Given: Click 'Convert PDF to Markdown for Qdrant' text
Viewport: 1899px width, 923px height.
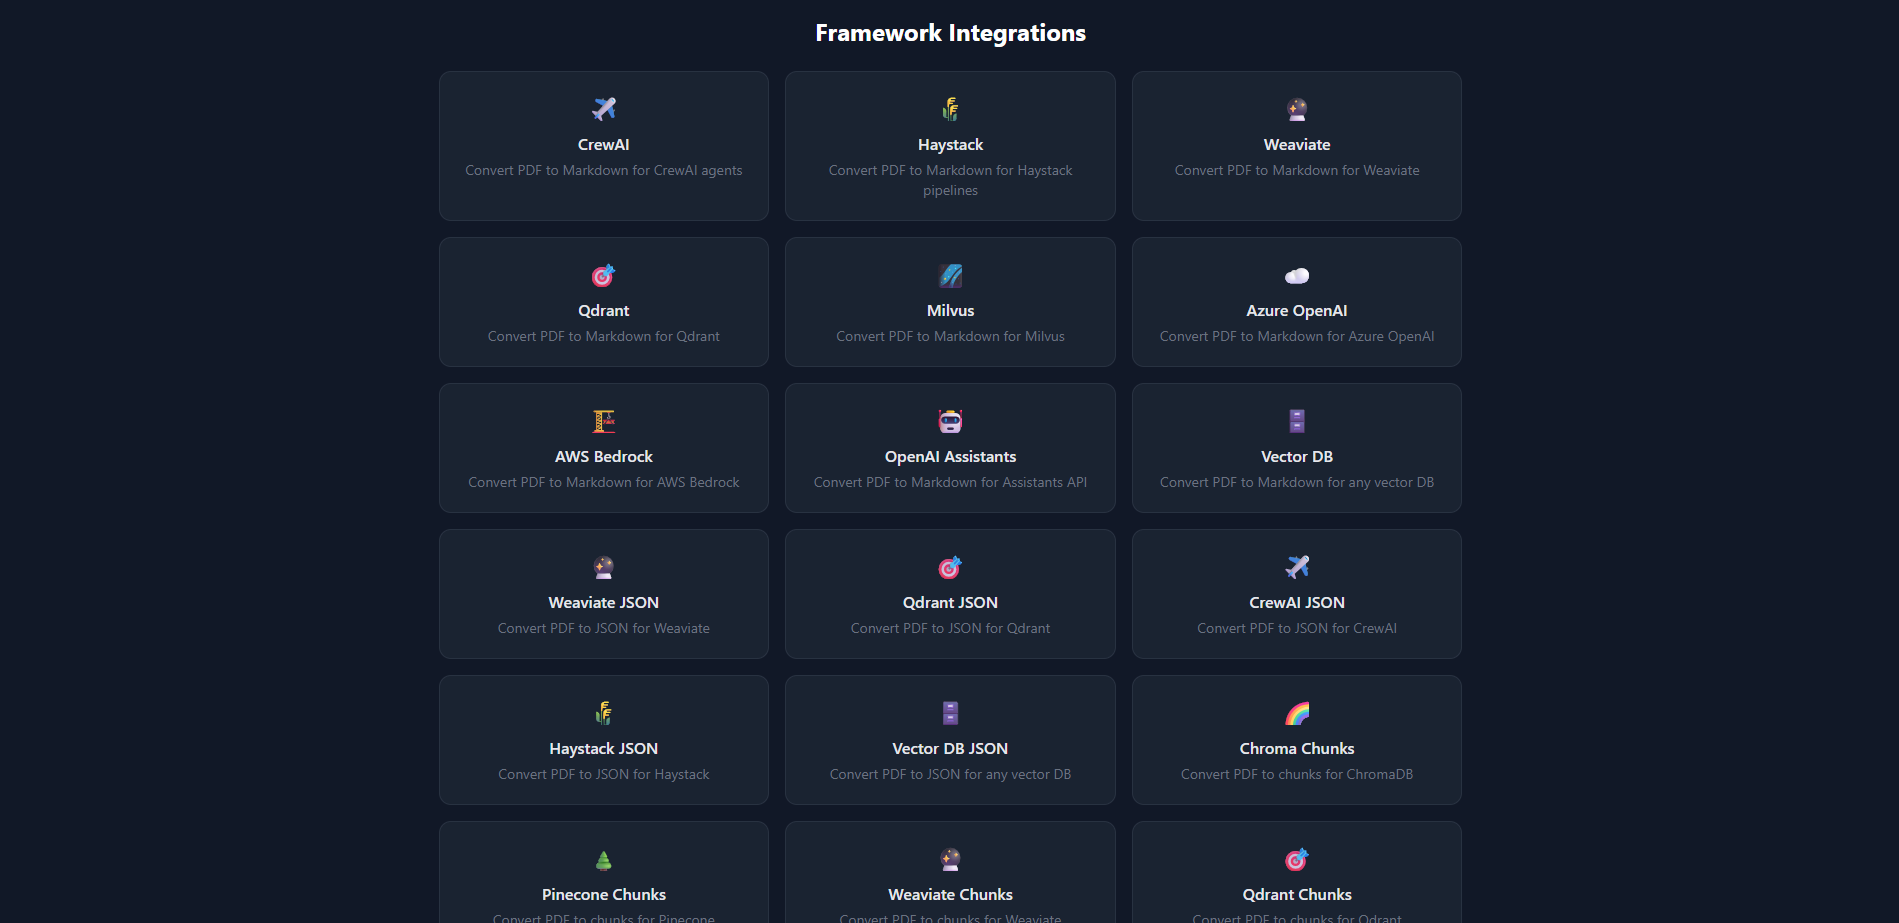Looking at the screenshot, I should [x=604, y=337].
